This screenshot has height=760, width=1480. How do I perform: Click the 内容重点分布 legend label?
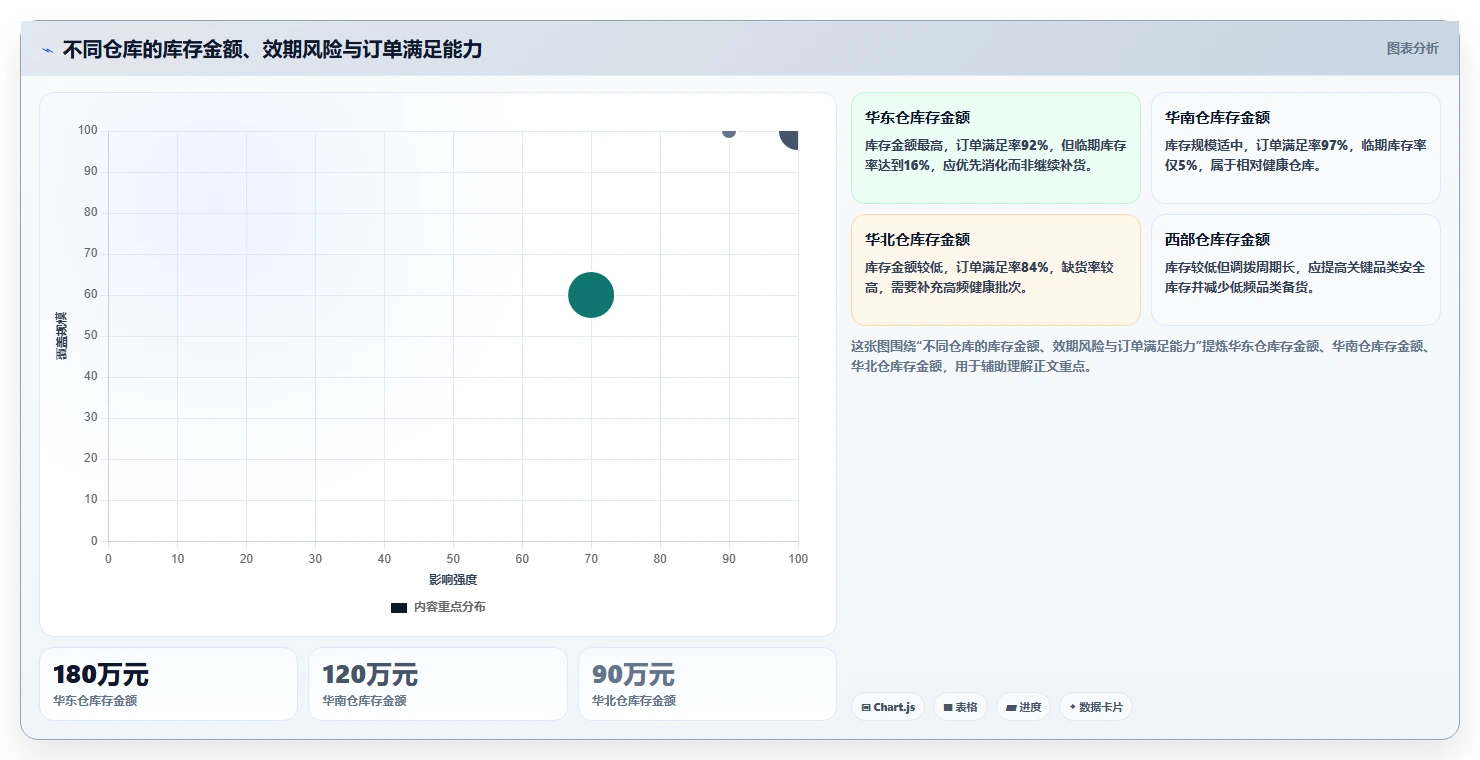[449, 607]
